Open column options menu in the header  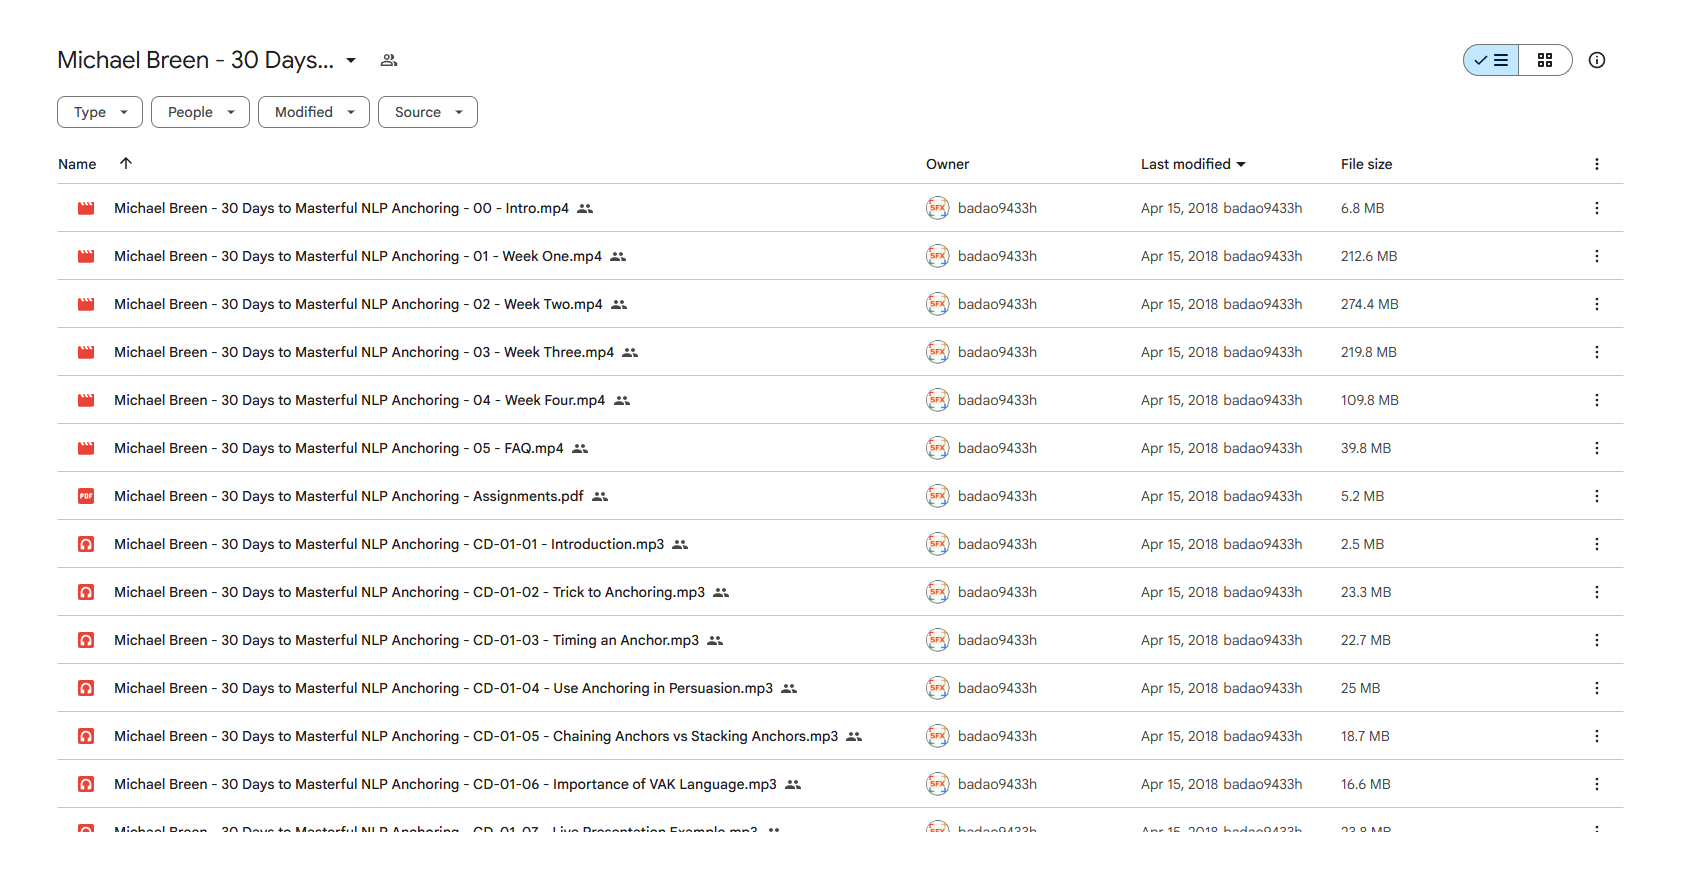pyautogui.click(x=1596, y=164)
